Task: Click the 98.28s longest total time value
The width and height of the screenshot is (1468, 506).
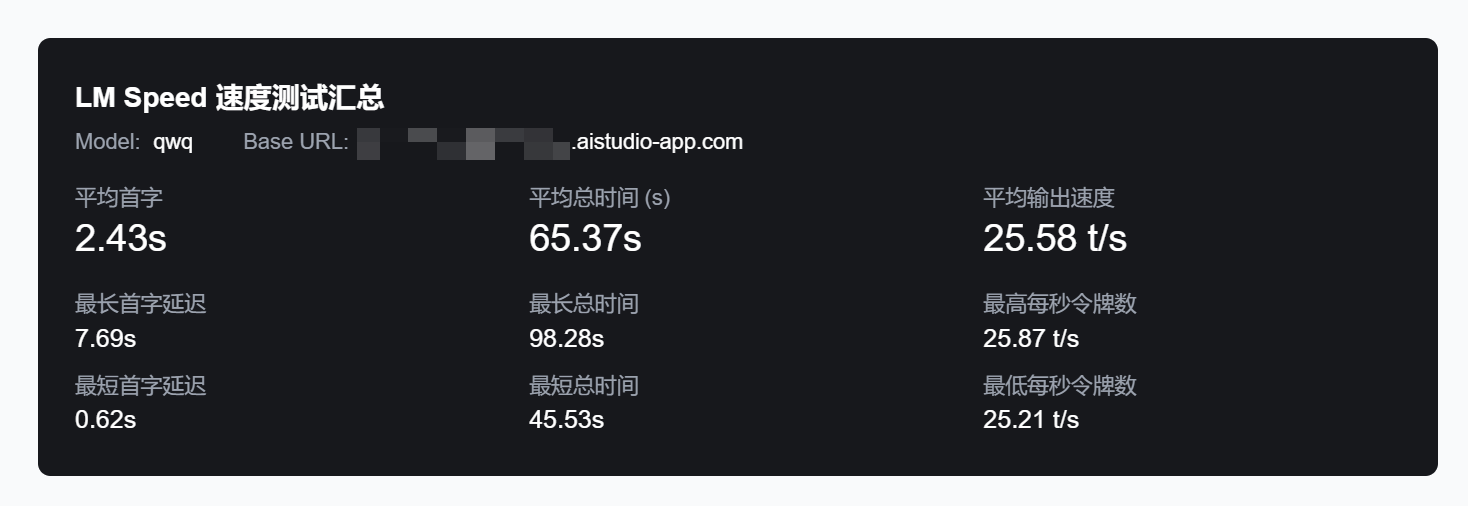Action: [x=567, y=338]
